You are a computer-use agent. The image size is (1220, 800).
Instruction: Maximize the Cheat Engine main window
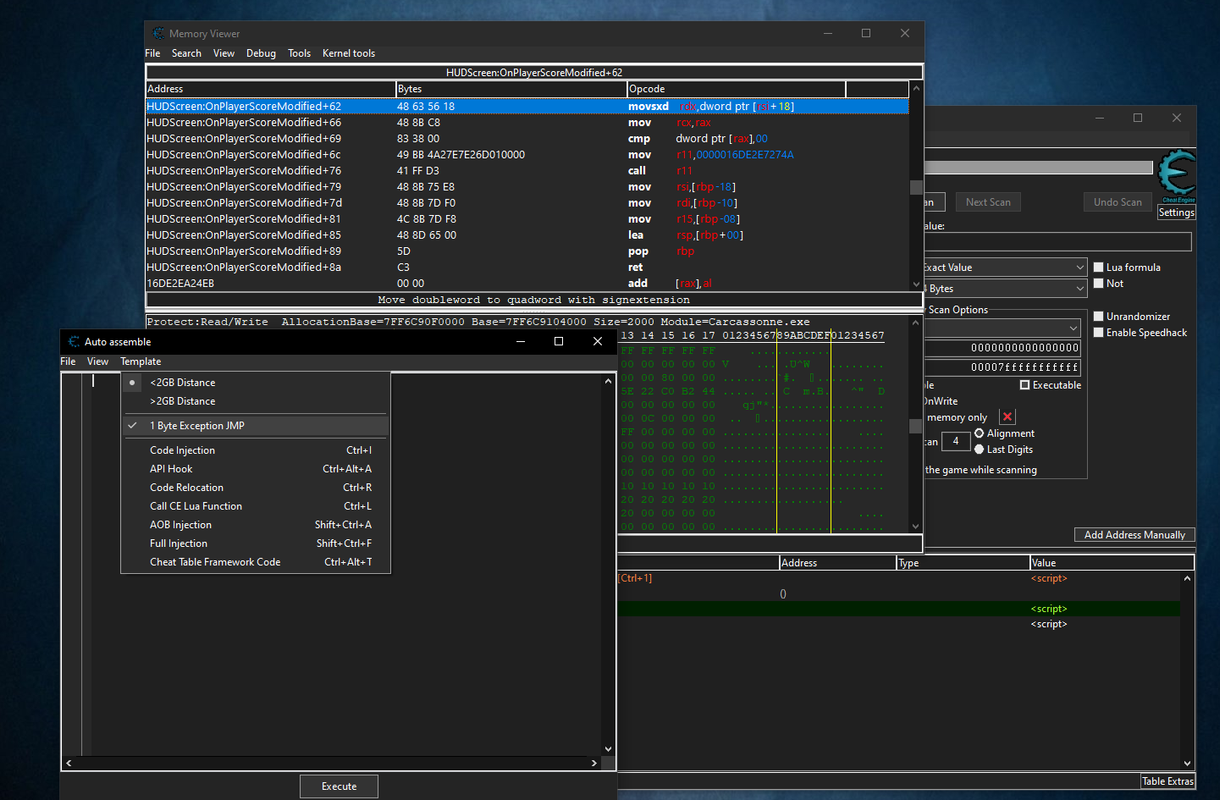point(1137,117)
